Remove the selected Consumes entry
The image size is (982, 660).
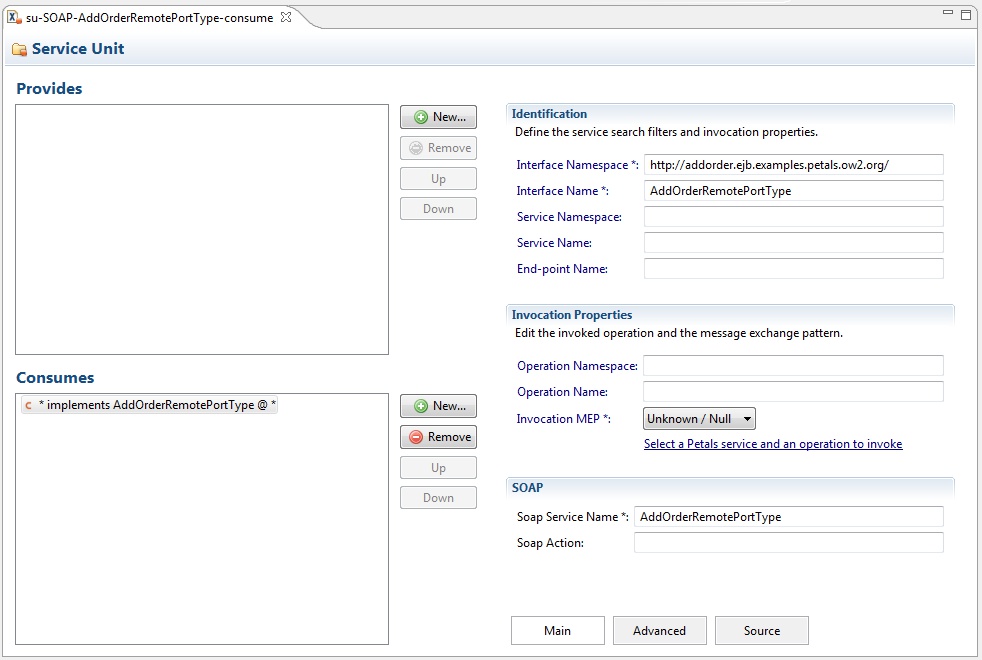click(x=438, y=437)
